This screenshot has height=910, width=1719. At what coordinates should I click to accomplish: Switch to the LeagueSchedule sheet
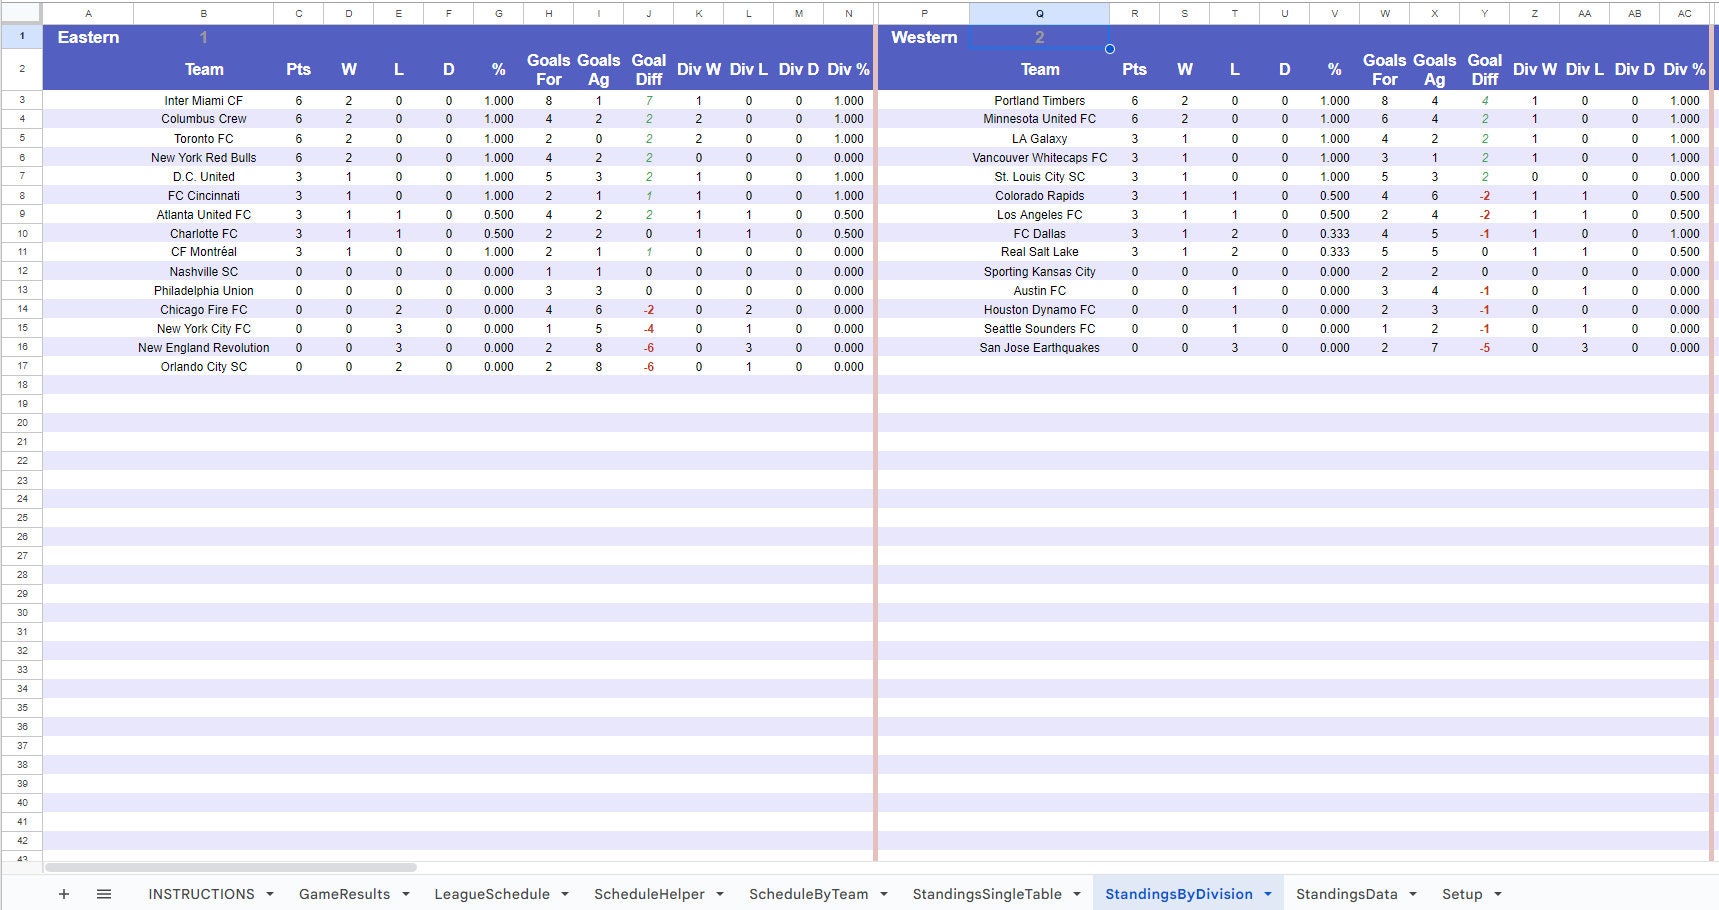point(493,893)
